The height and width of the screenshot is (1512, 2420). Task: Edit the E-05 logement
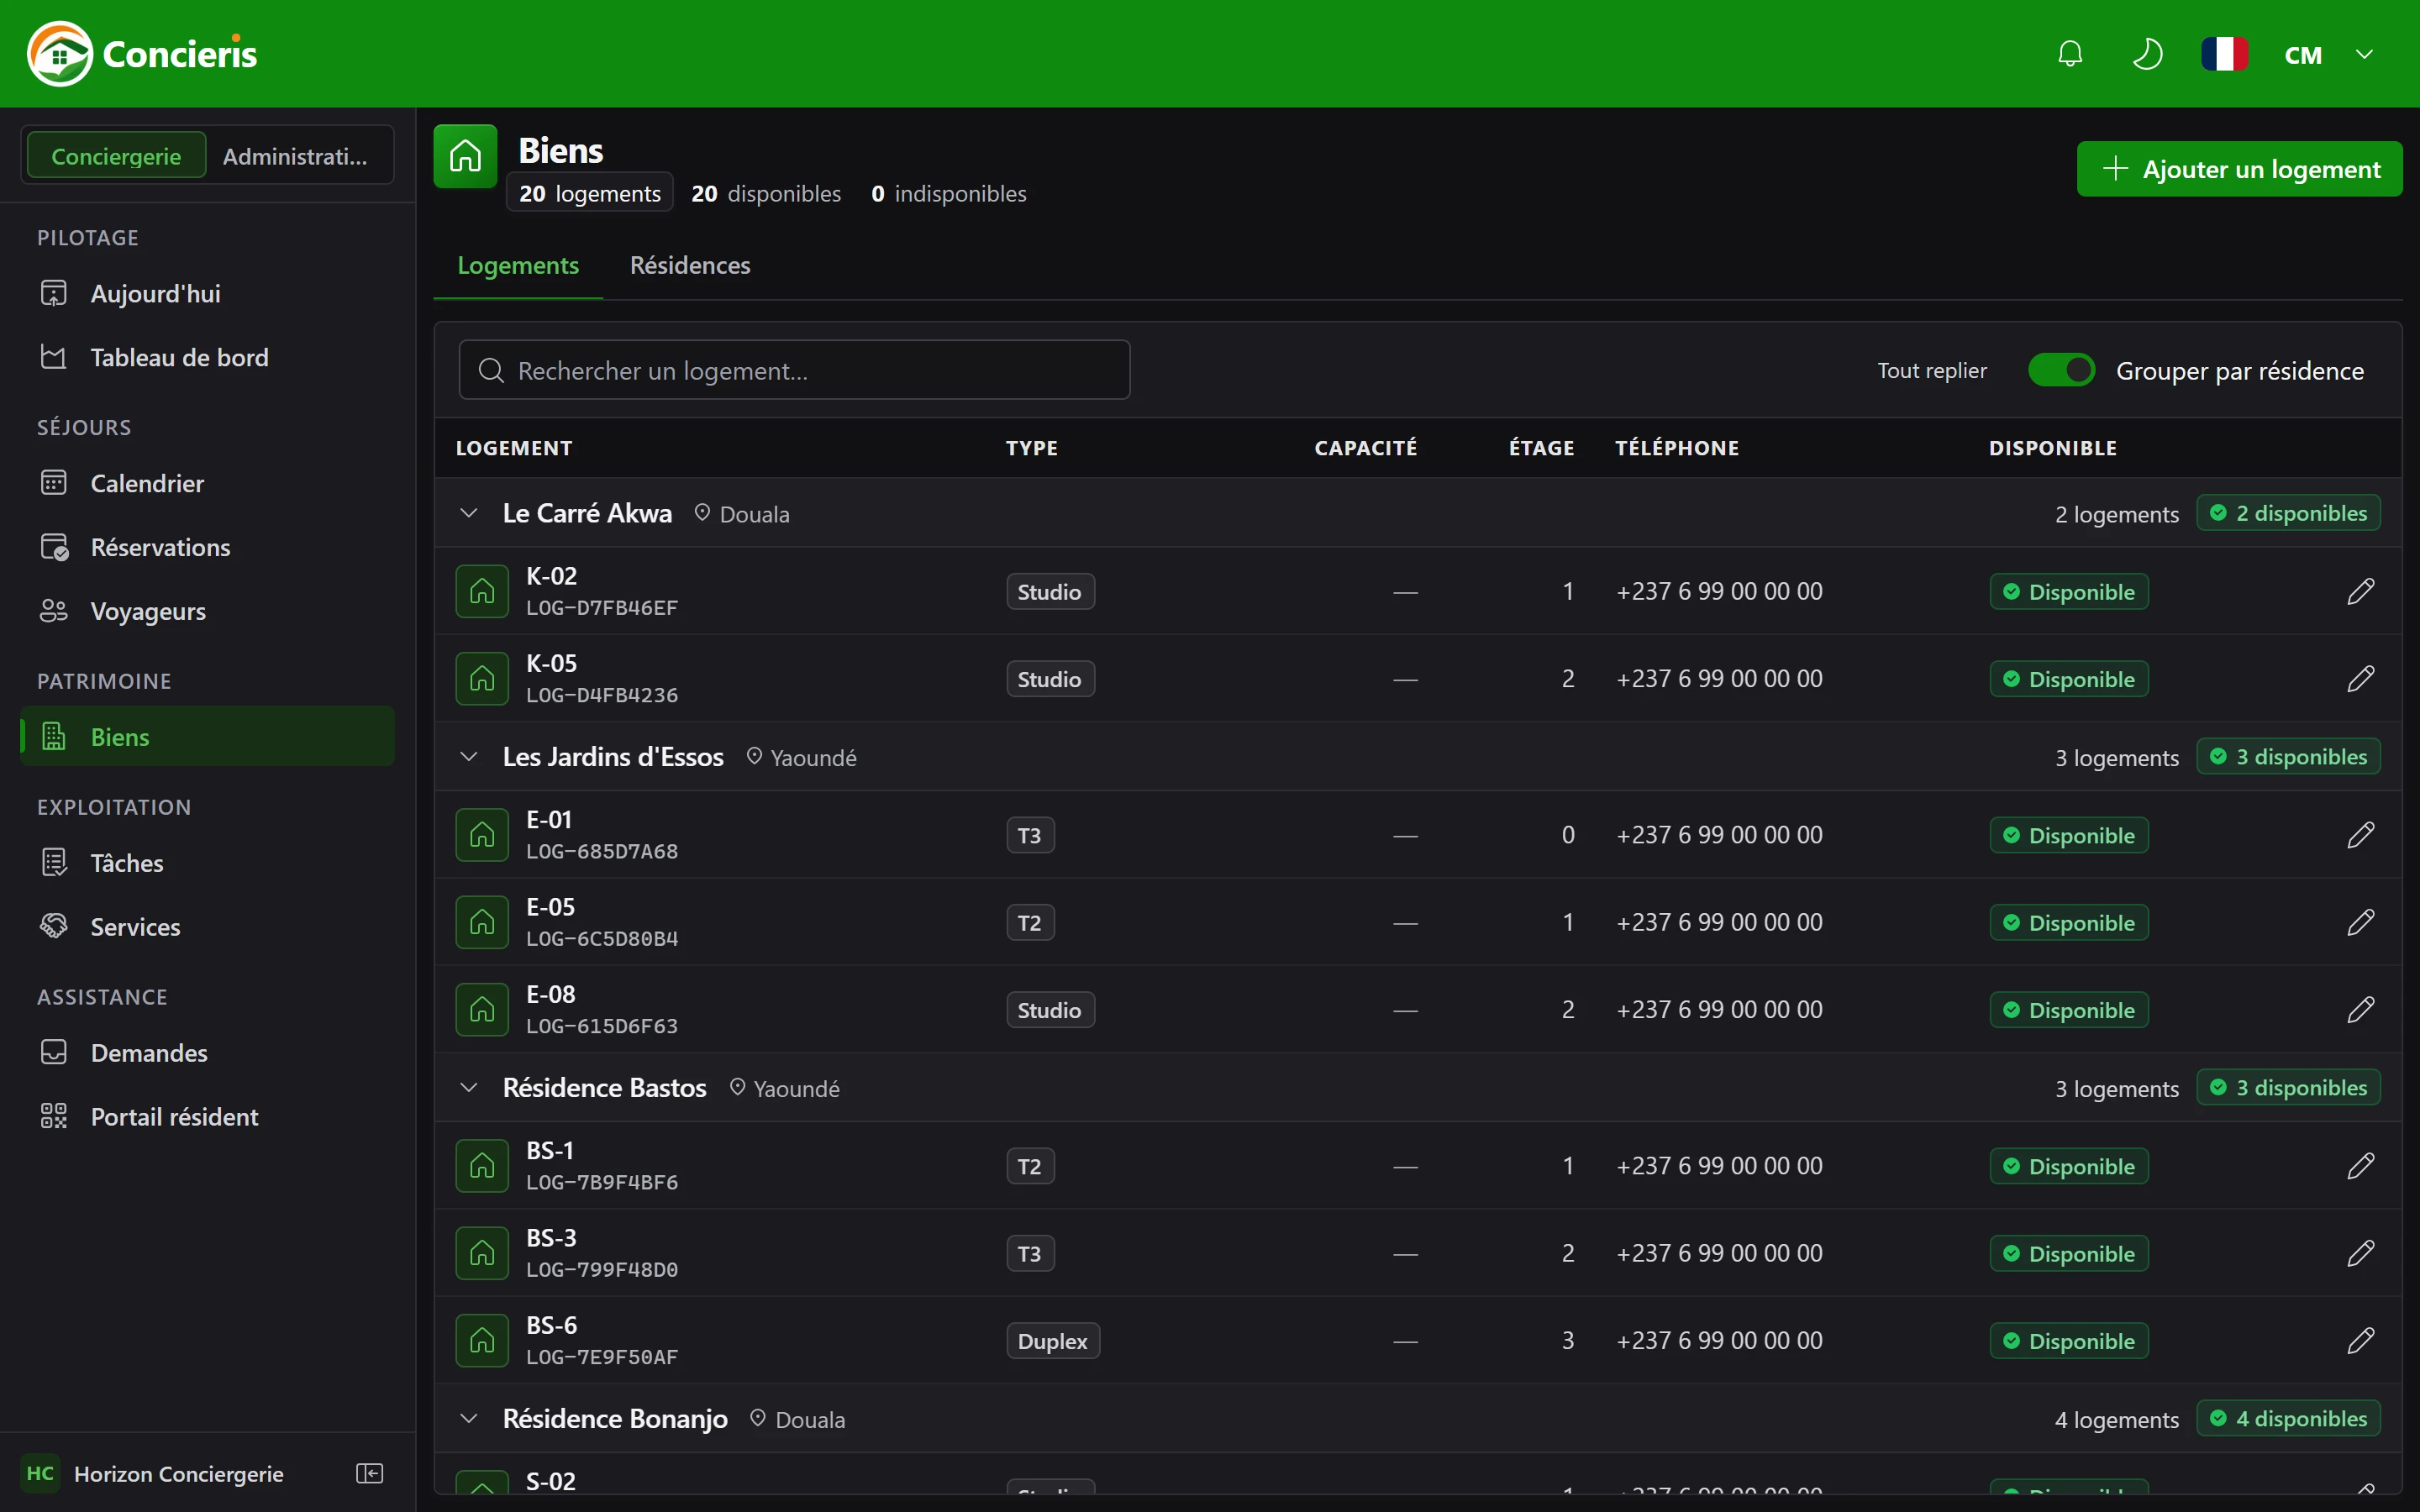pyautogui.click(x=2360, y=922)
